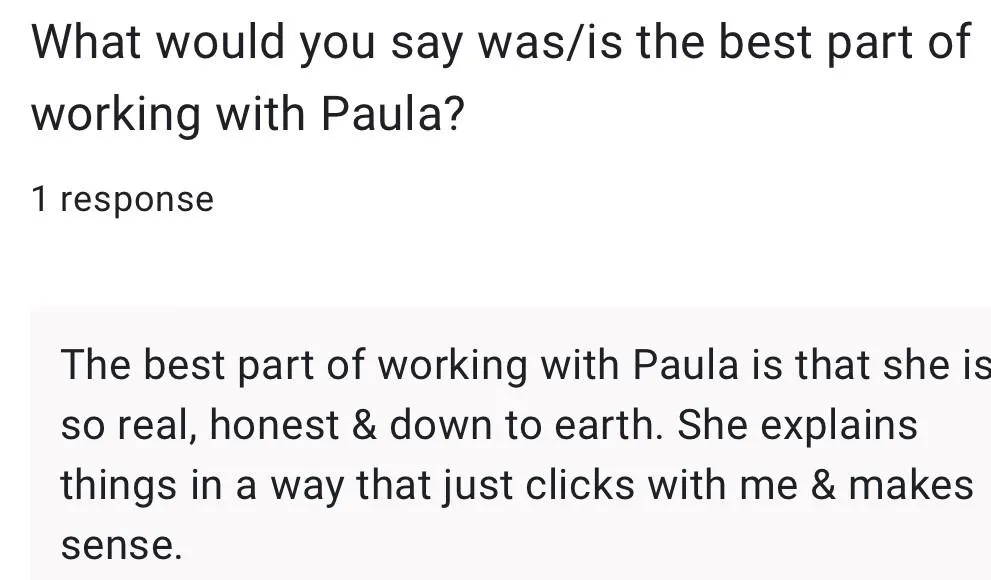Click the line starting with "things in a way"

(x=517, y=485)
